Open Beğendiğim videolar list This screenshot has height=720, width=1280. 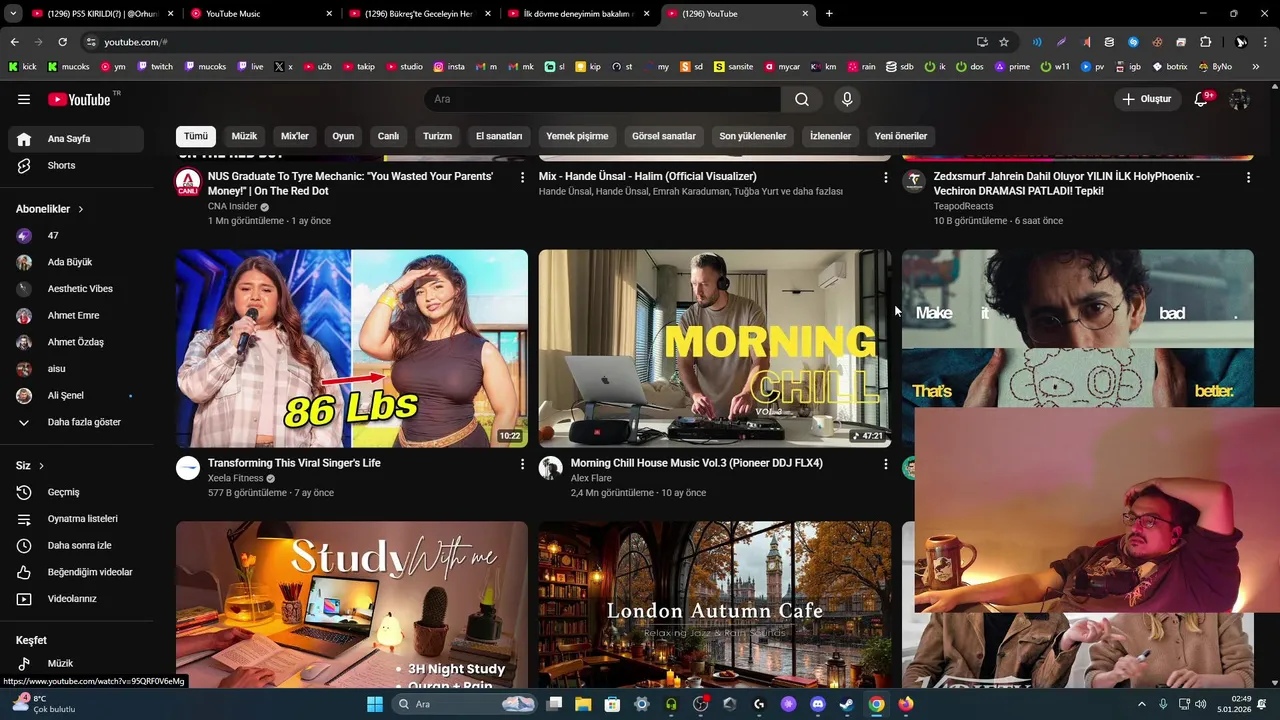pyautogui.click(x=76, y=572)
